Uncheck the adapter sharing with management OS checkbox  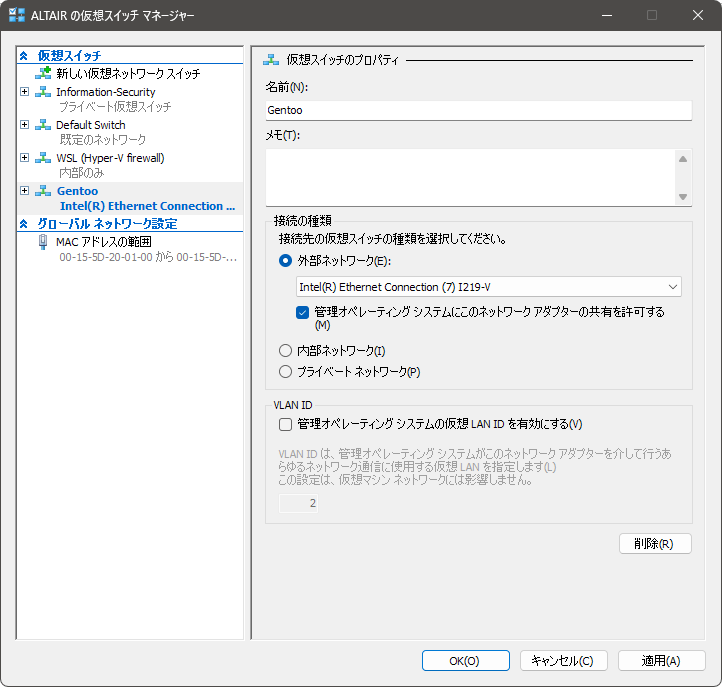pyautogui.click(x=303, y=313)
